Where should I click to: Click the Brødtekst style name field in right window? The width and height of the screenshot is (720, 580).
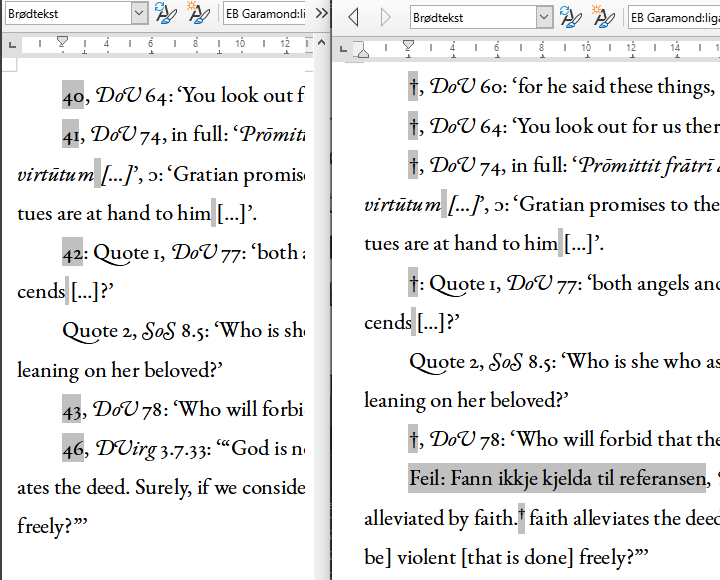(x=470, y=17)
